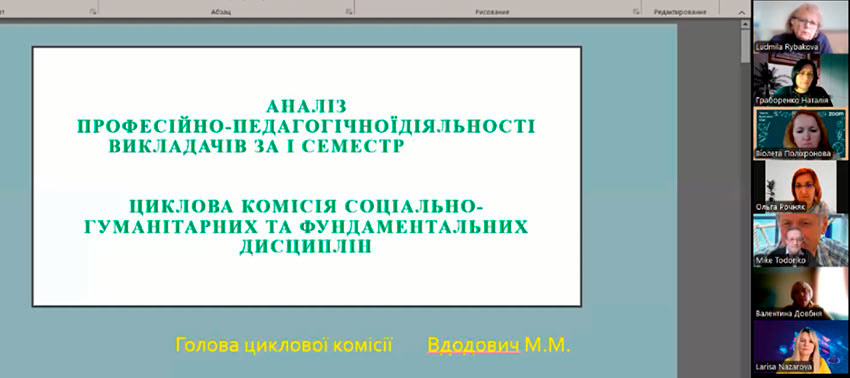Select the Ludmila Rybakova video tile
This screenshot has width=850, height=378.
pyautogui.click(x=801, y=26)
